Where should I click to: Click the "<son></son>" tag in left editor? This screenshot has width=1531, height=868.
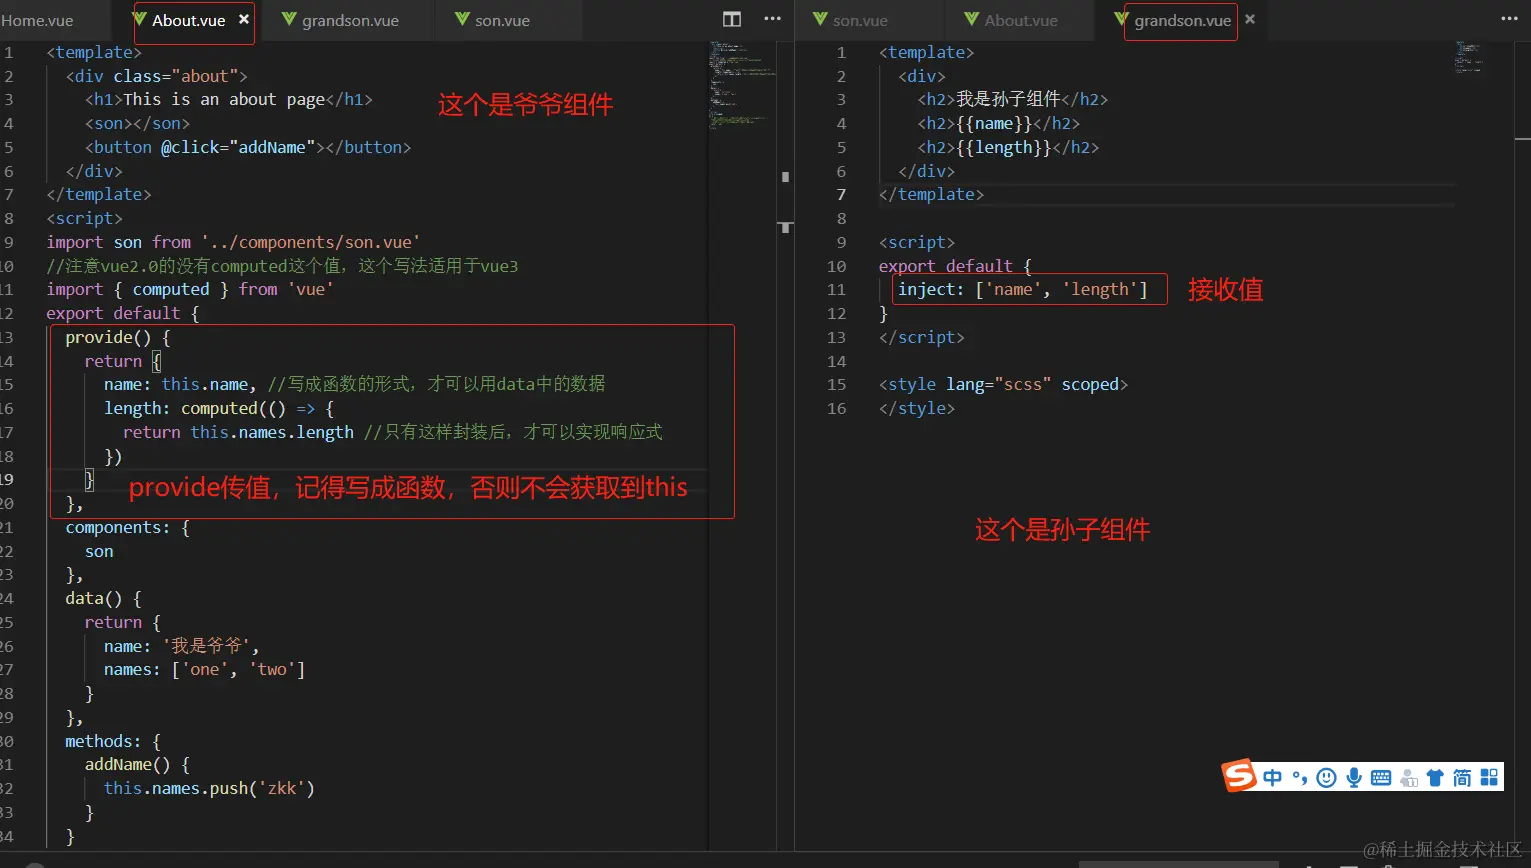click(x=137, y=124)
